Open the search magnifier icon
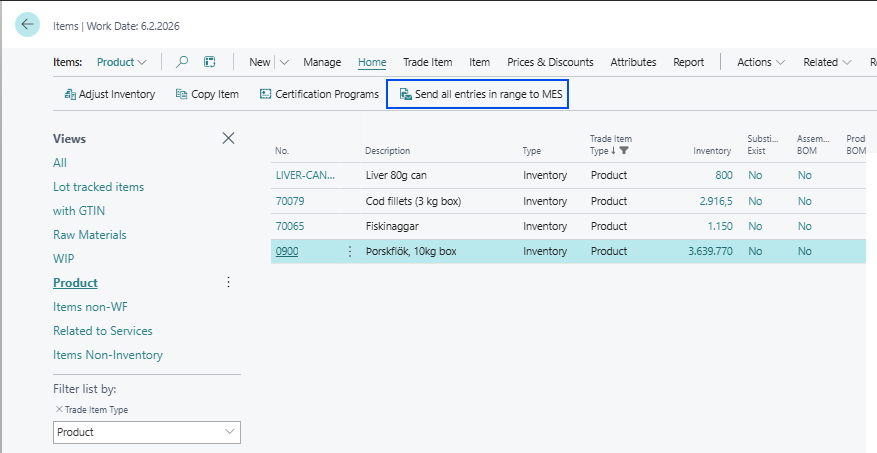Image resolution: width=877 pixels, height=453 pixels. click(x=182, y=62)
